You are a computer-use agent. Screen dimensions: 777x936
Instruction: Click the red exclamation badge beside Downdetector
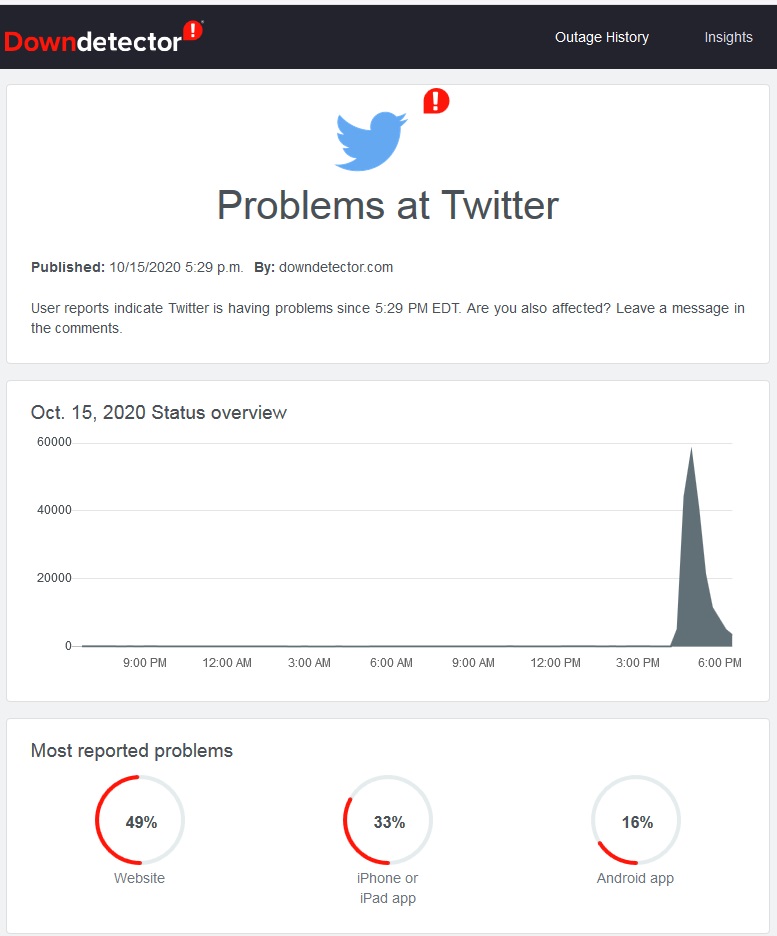(x=193, y=30)
